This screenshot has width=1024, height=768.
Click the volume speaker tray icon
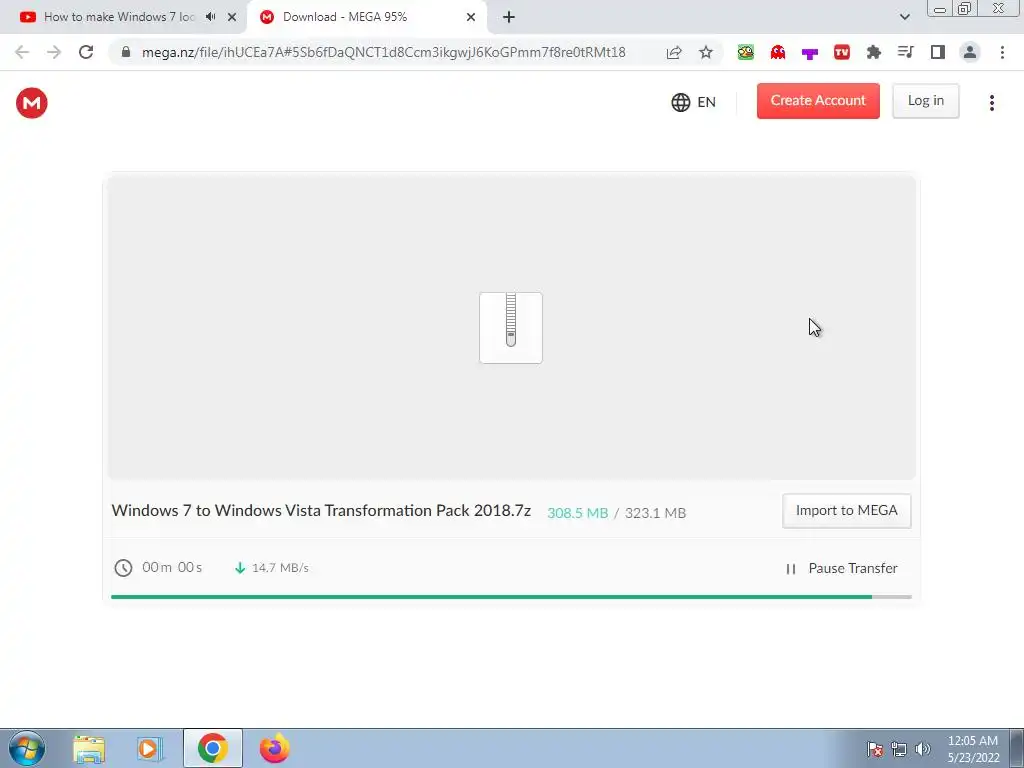[922, 749]
